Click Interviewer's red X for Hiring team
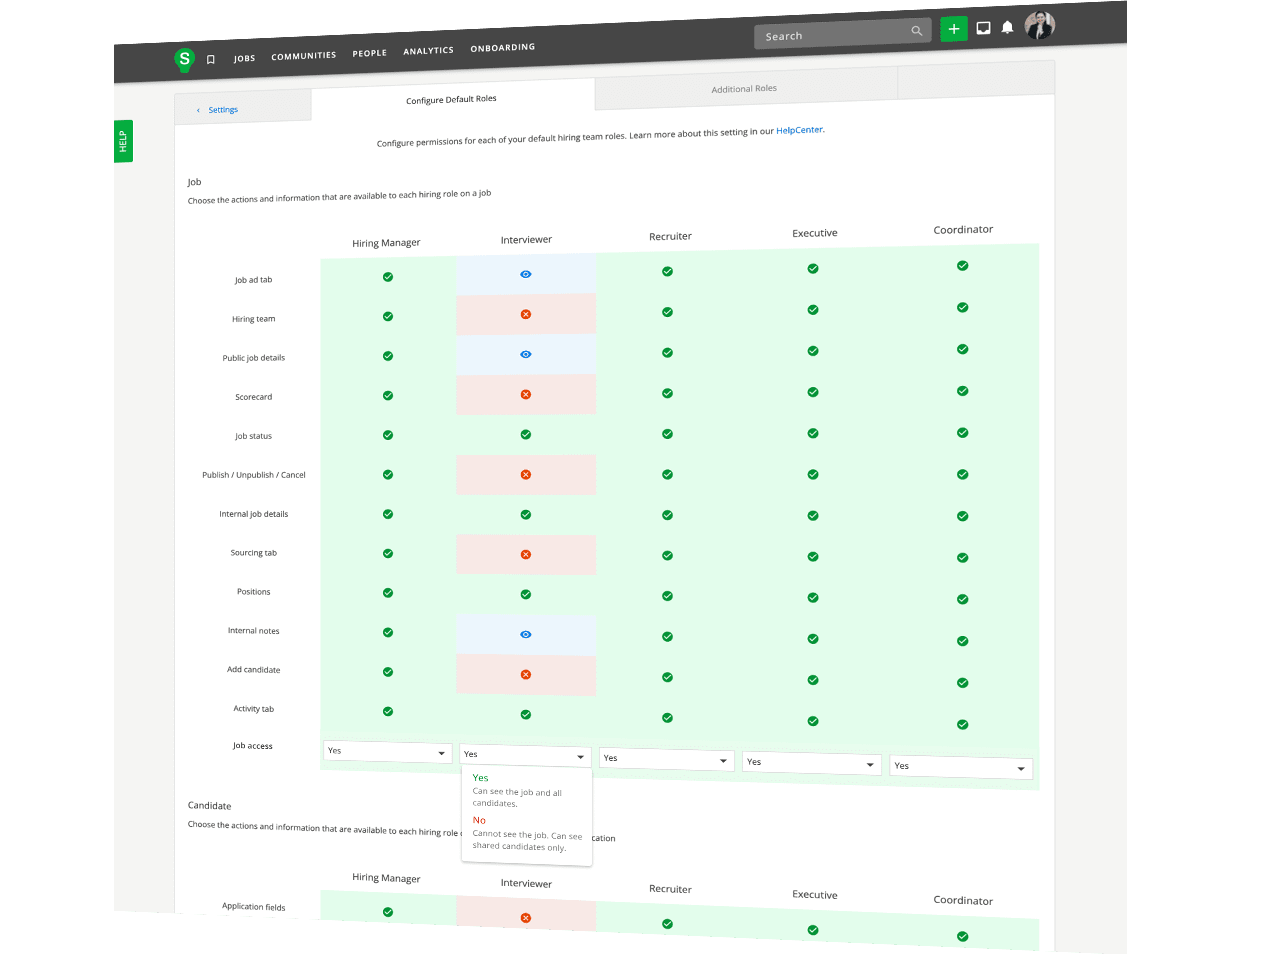 click(x=526, y=314)
